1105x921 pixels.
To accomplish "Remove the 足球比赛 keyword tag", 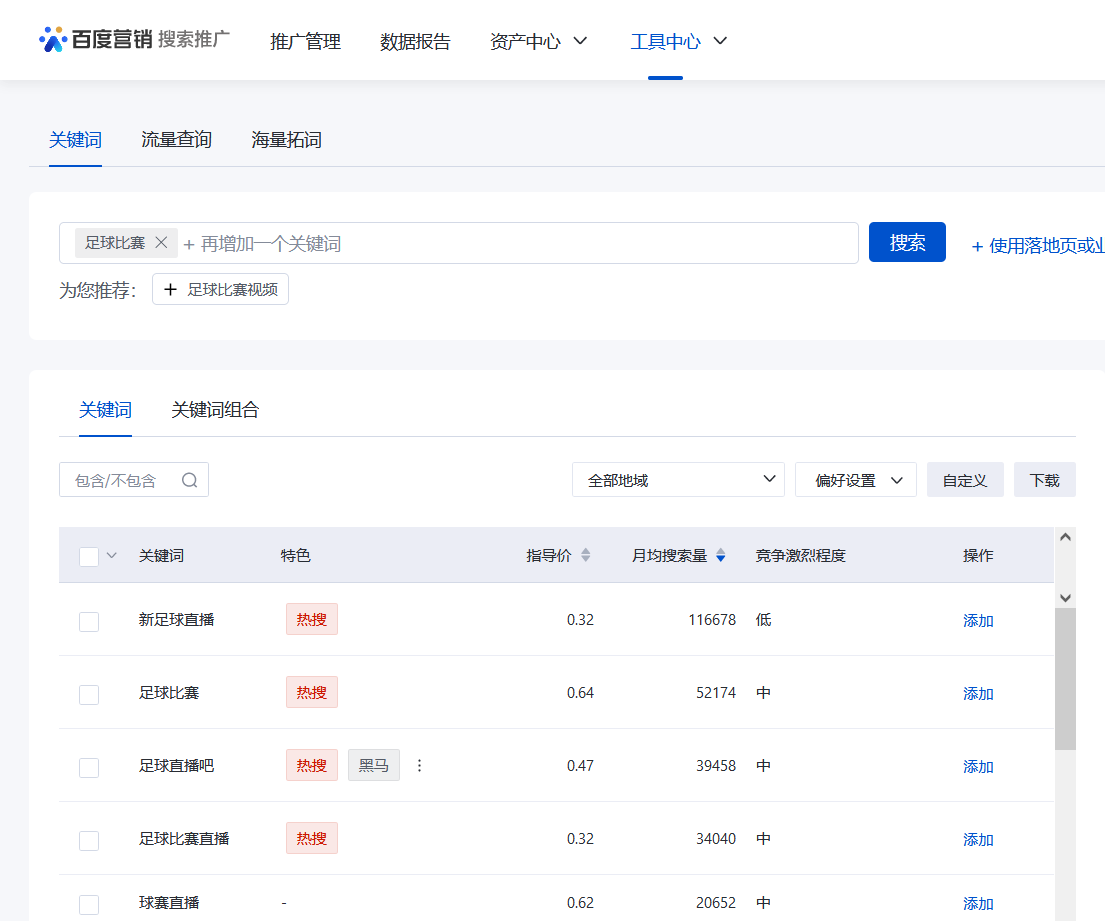I will pos(161,242).
